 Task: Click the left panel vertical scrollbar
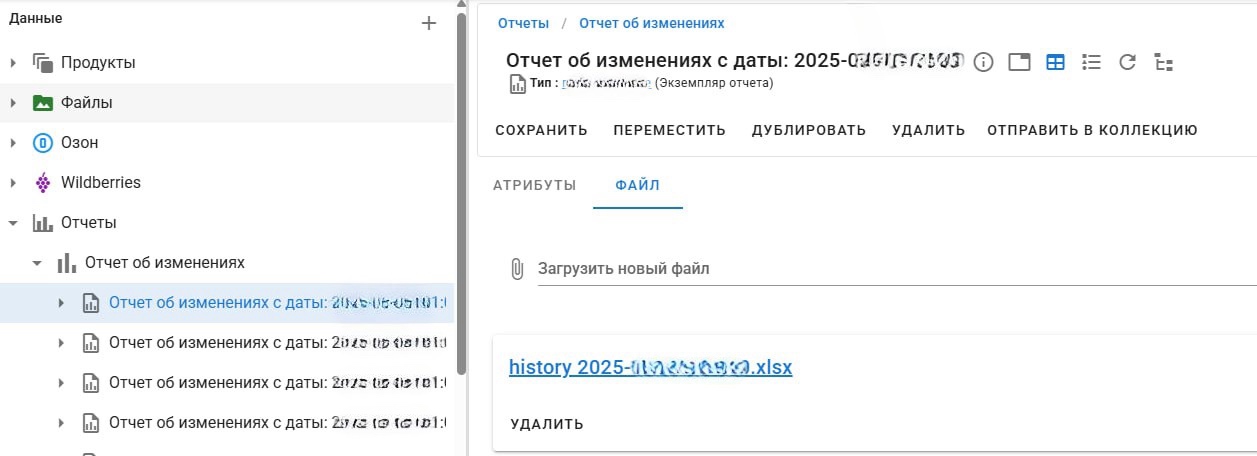[x=461, y=195]
